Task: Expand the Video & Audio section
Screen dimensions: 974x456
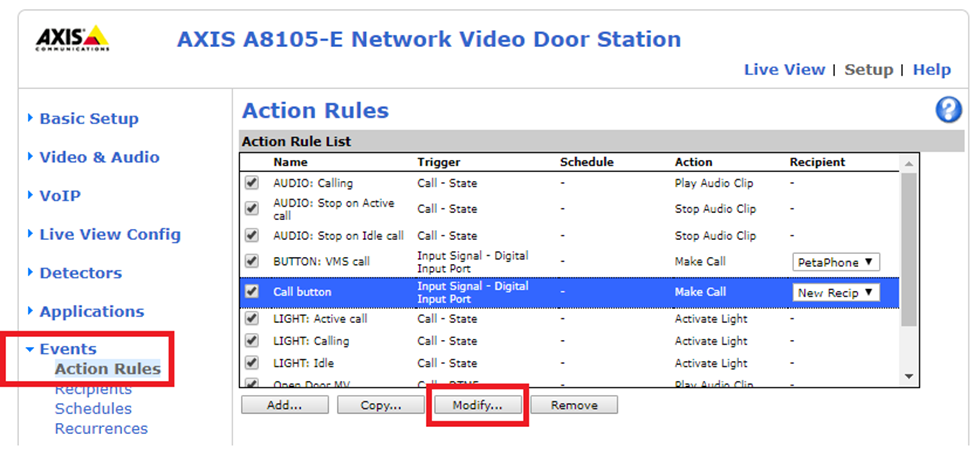Action: (x=98, y=157)
